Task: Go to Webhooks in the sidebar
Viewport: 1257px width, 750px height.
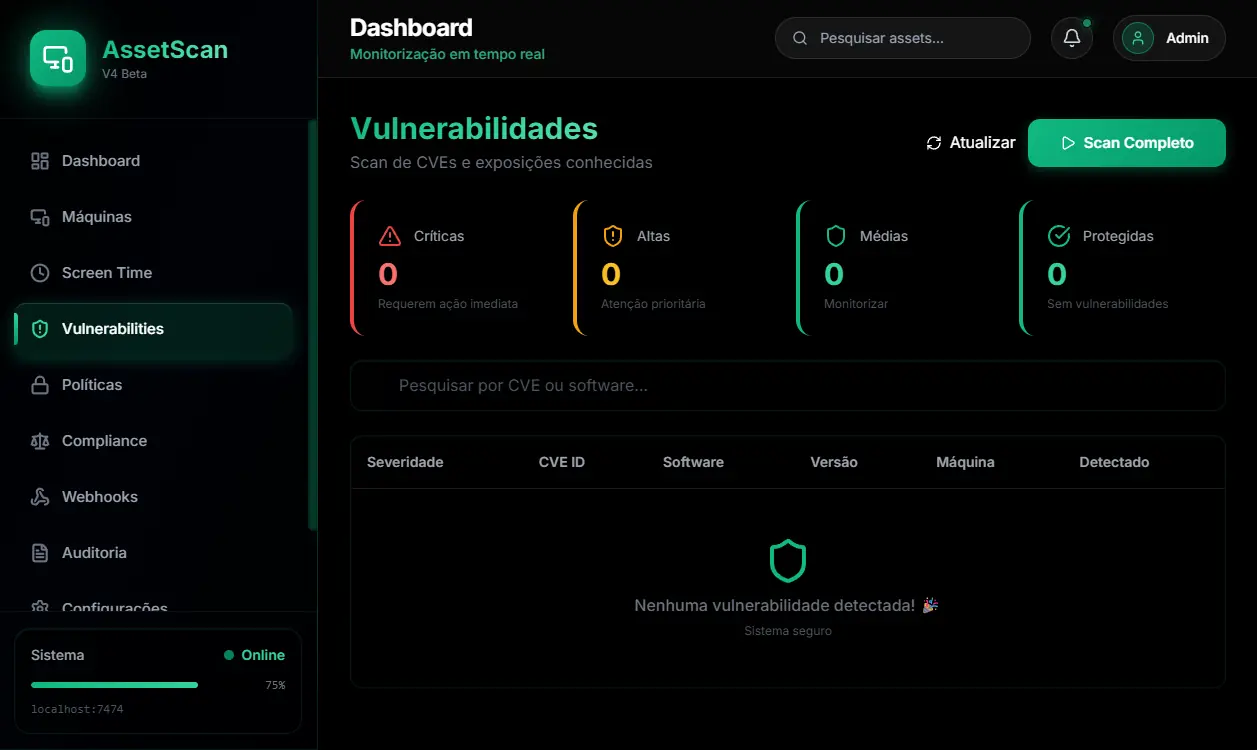Action: pyautogui.click(x=154, y=497)
